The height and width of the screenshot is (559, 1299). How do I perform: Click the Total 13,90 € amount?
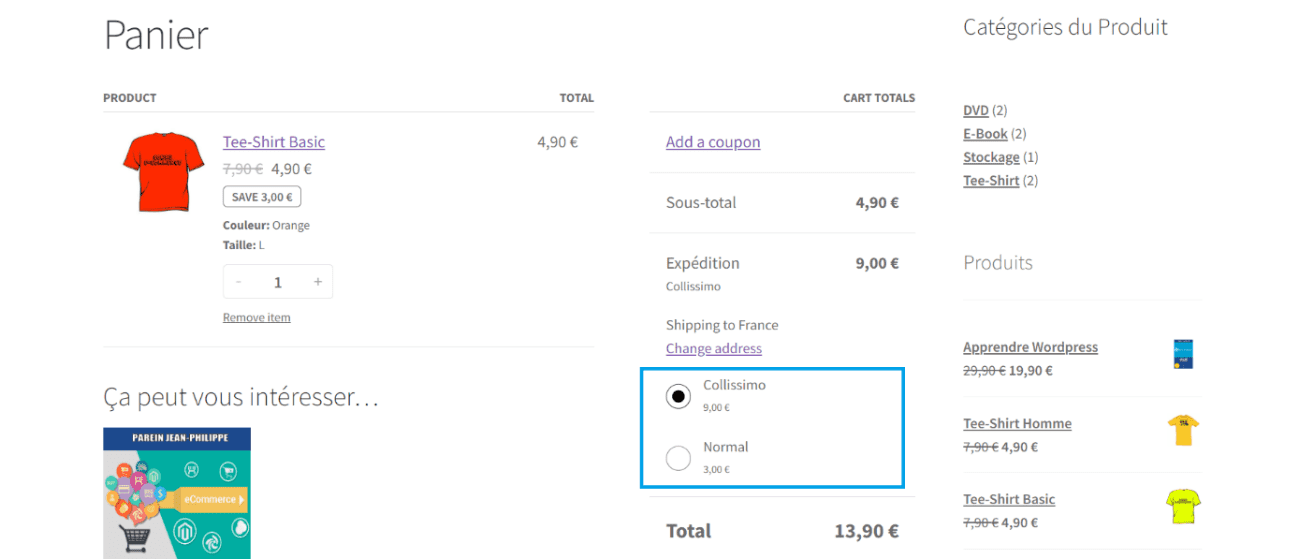(x=866, y=531)
